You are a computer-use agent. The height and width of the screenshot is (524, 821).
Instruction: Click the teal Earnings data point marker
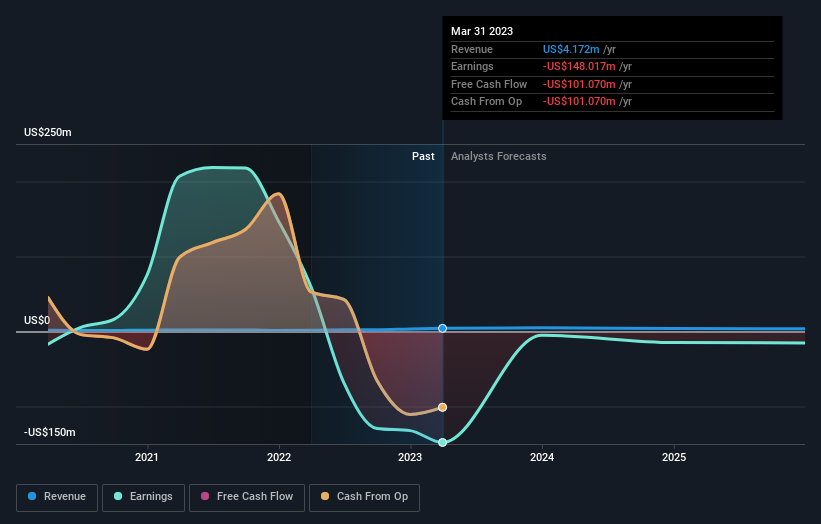tap(442, 442)
